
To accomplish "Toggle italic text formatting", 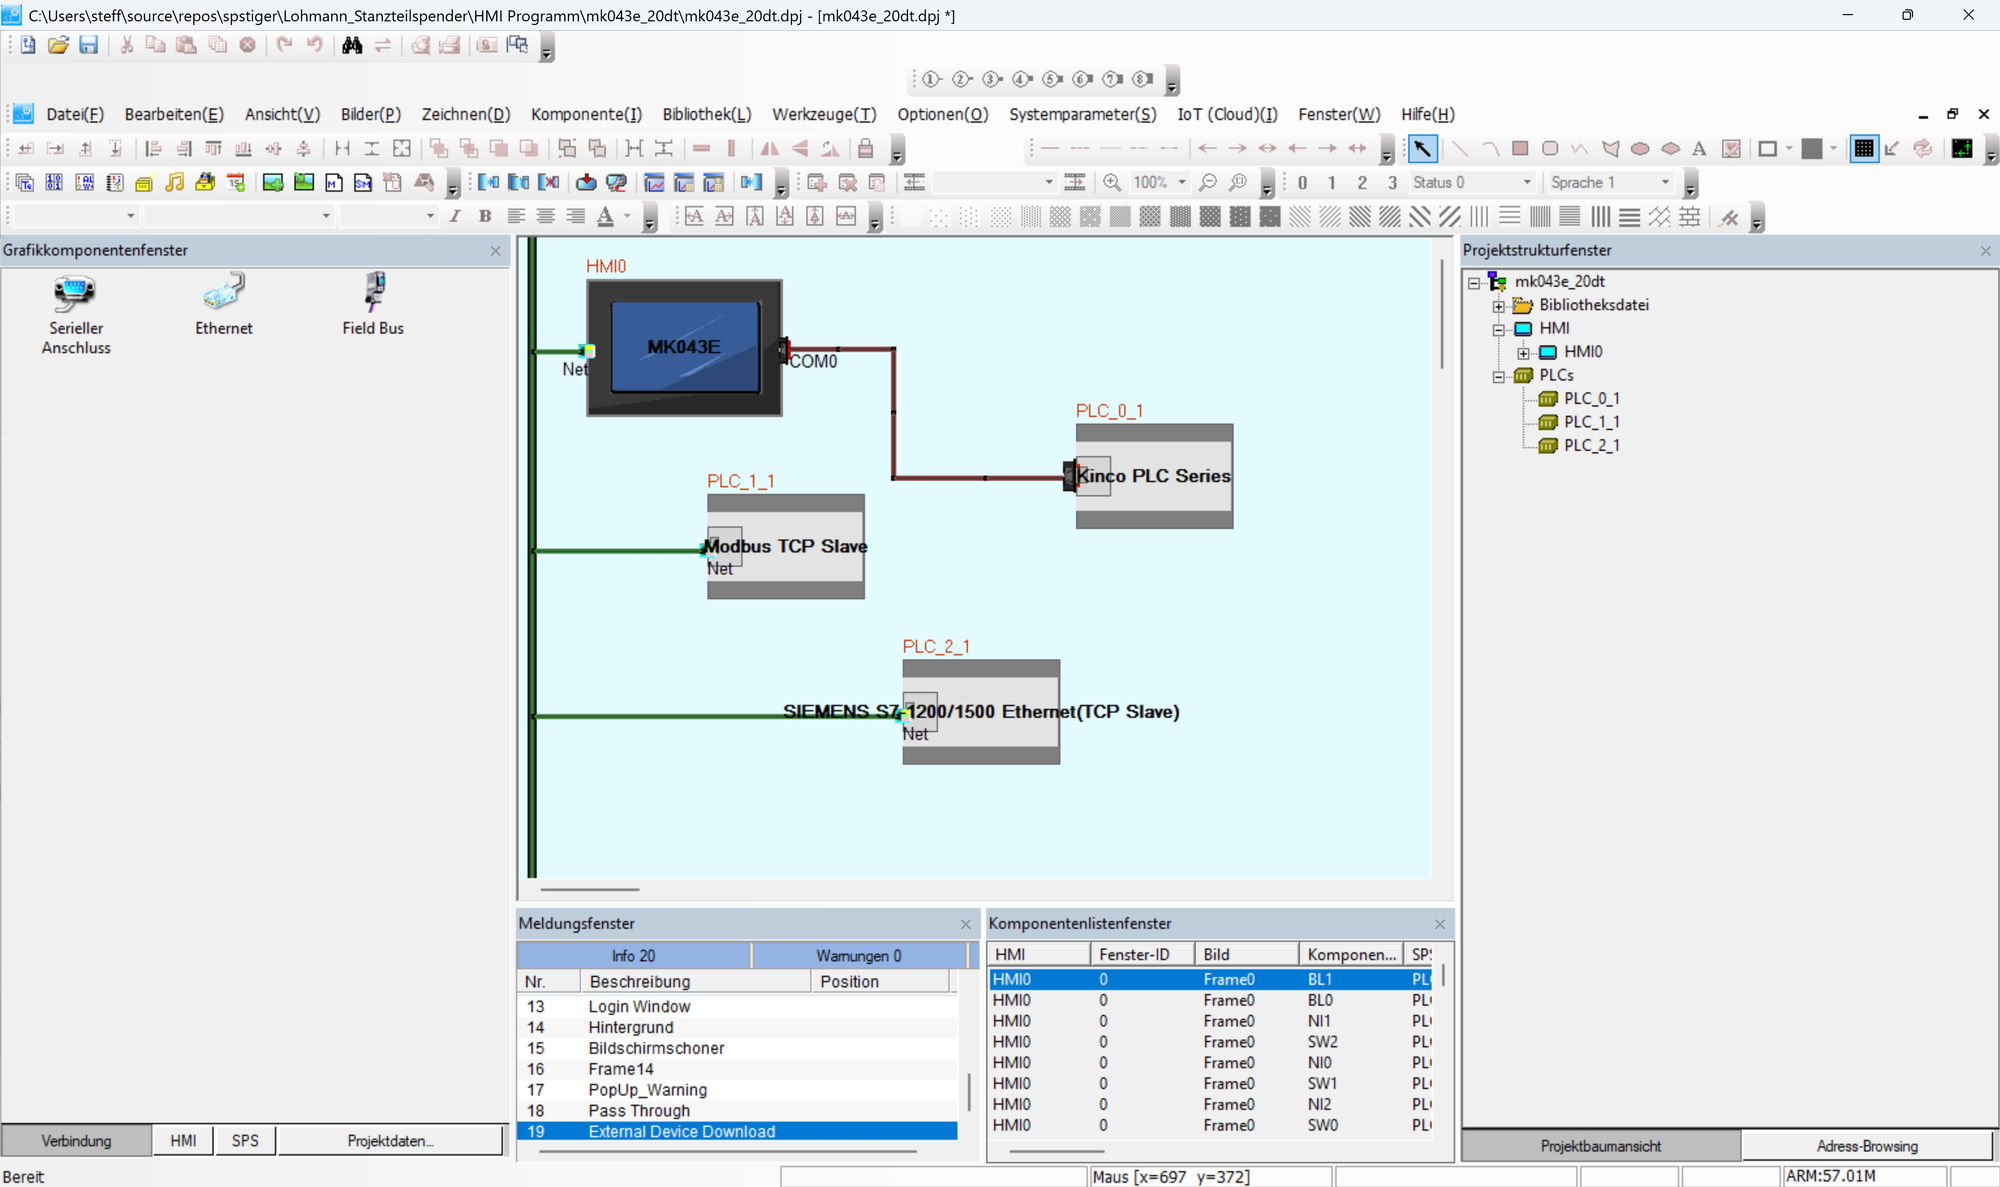I will point(453,216).
